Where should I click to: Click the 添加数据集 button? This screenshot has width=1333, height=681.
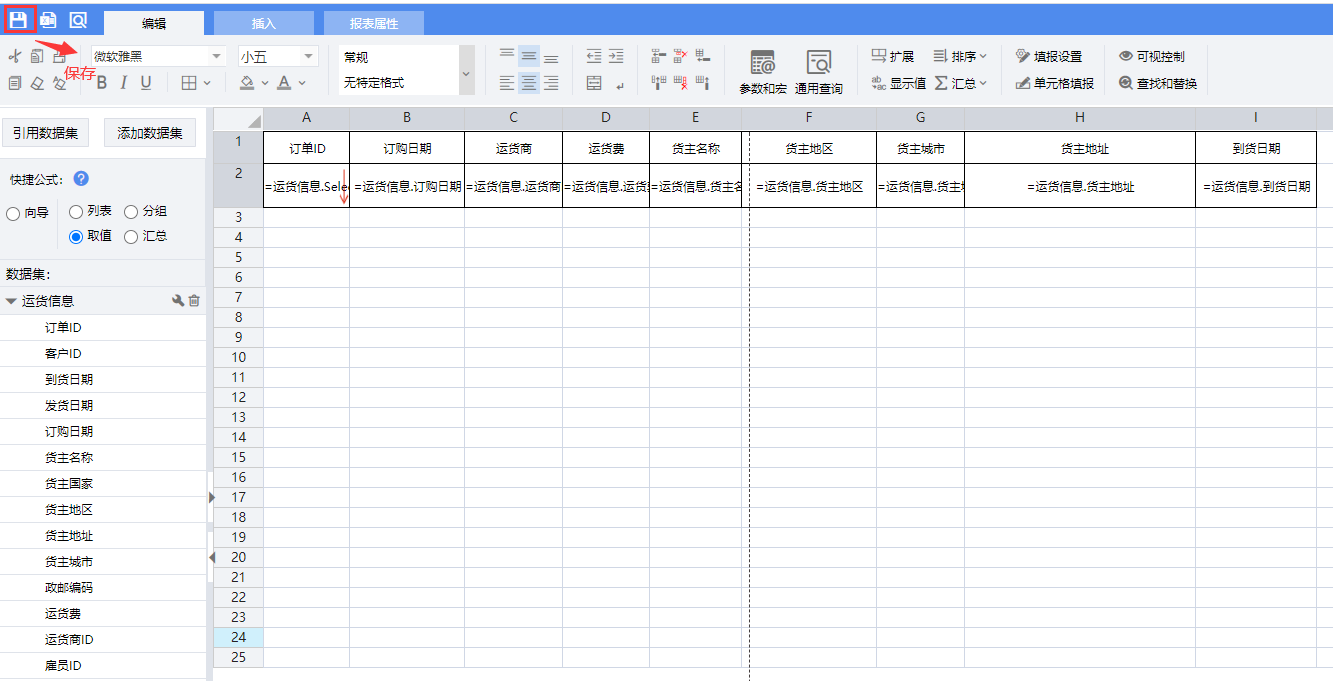coord(150,132)
